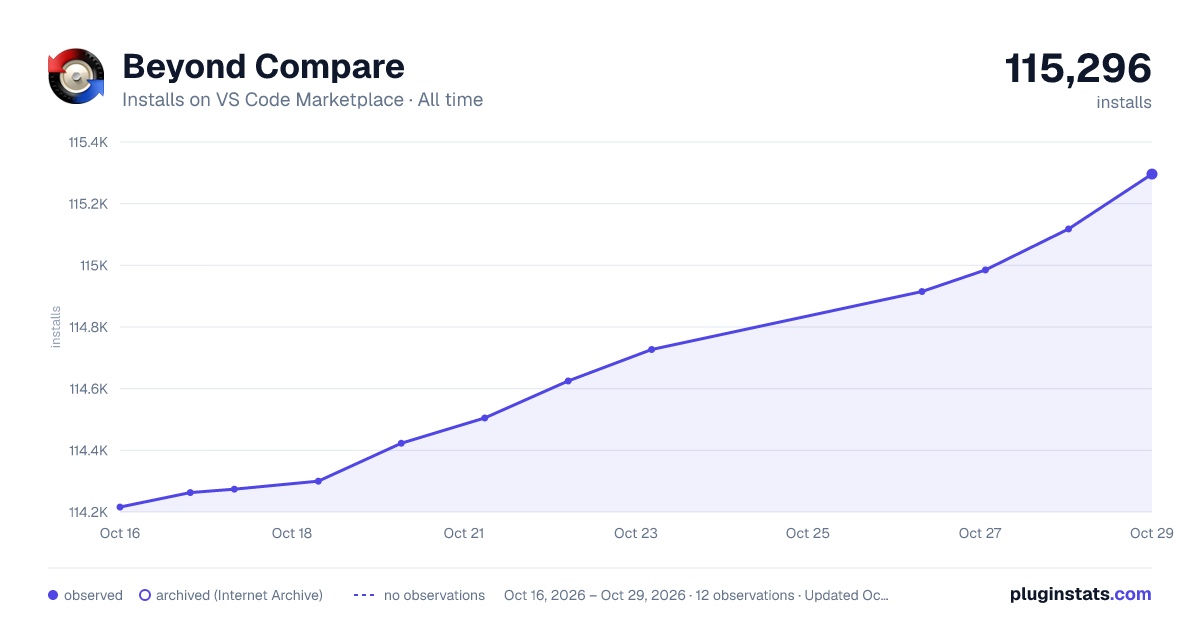Select the data point above Oct 27

point(985,270)
